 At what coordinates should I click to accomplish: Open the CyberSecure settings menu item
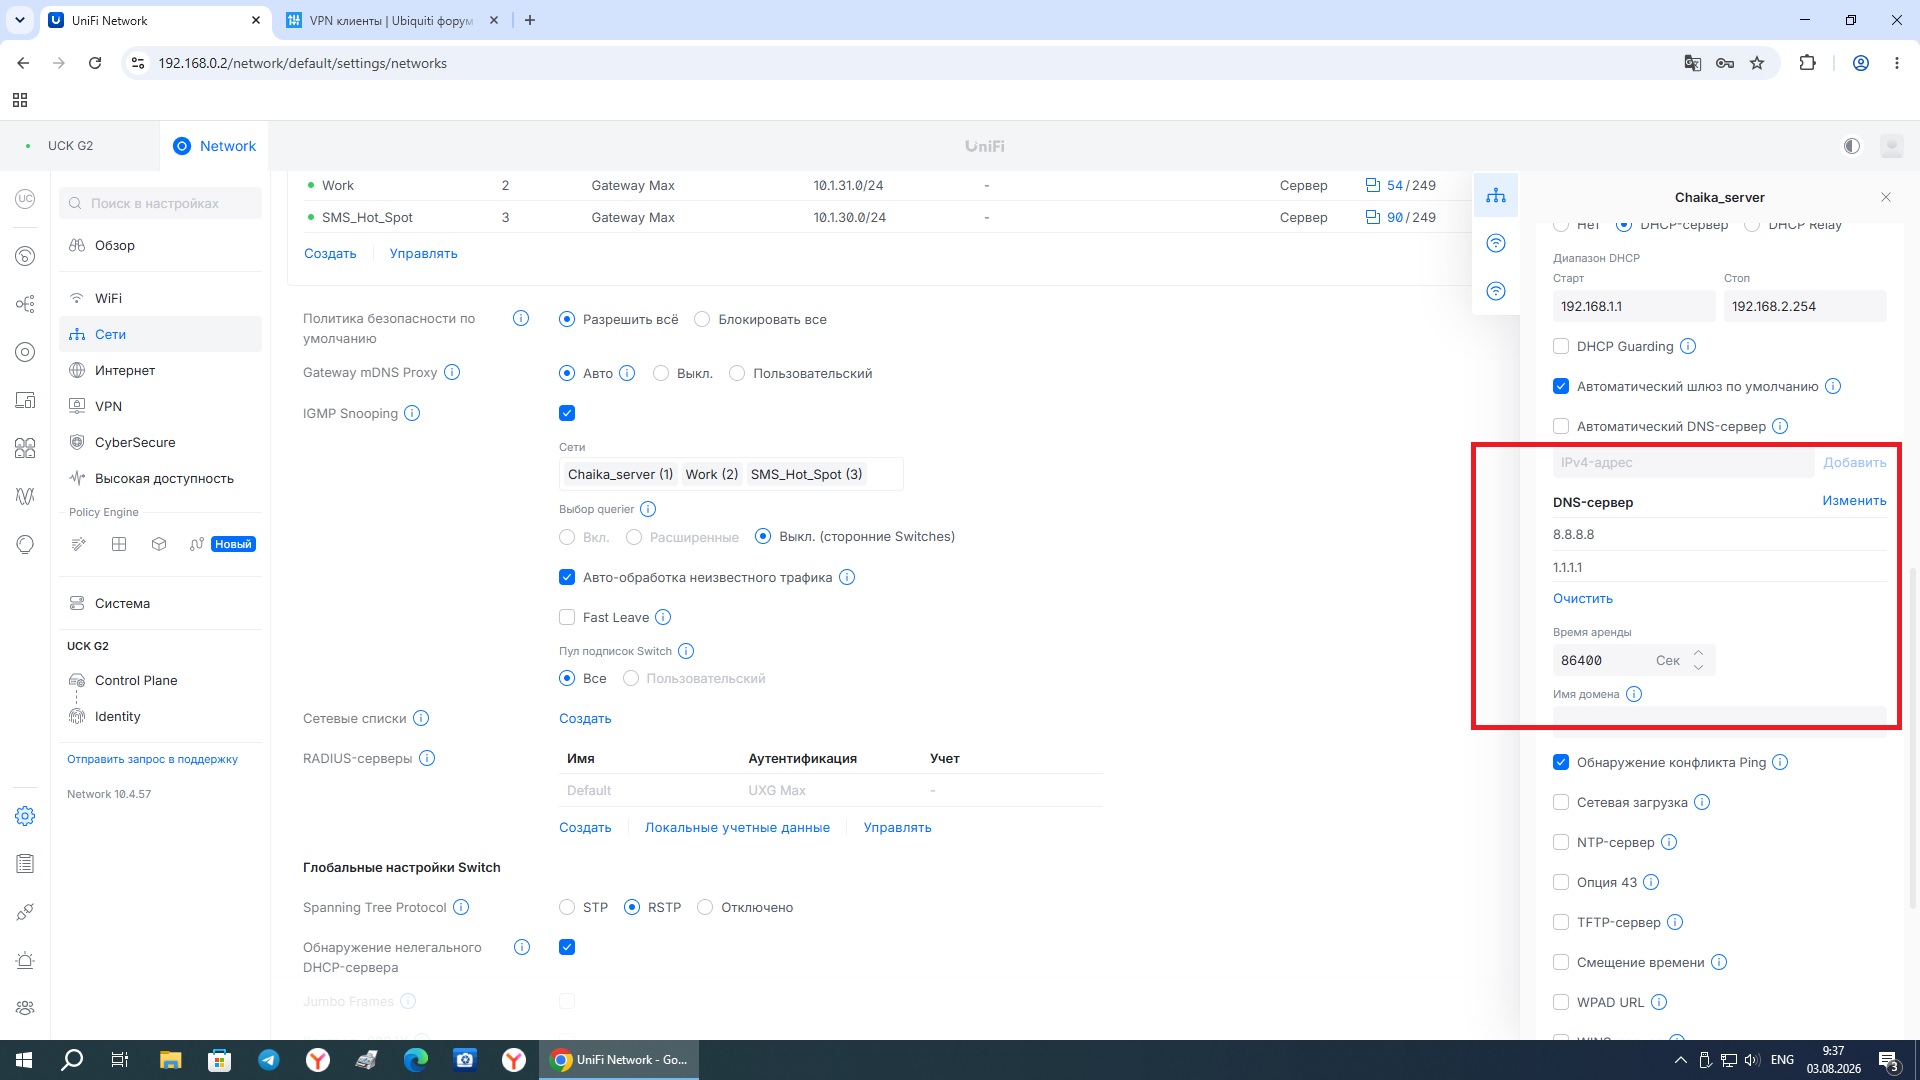point(160,442)
